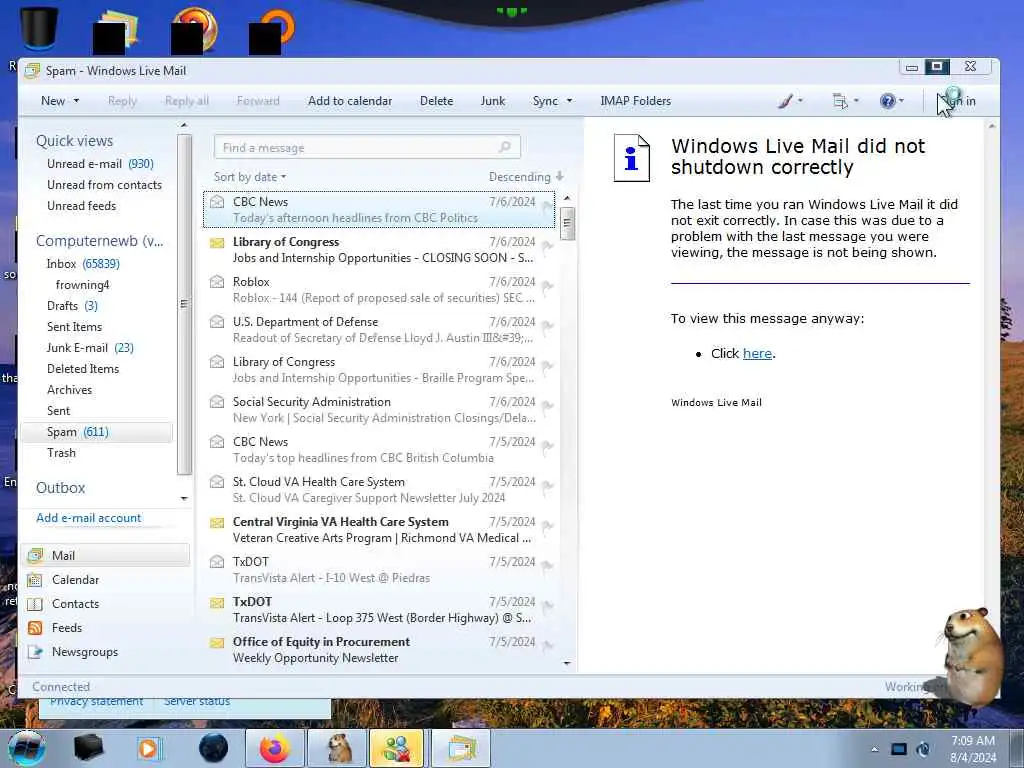Expand the paintbrush colorizer dropdown arrow

pos(801,101)
